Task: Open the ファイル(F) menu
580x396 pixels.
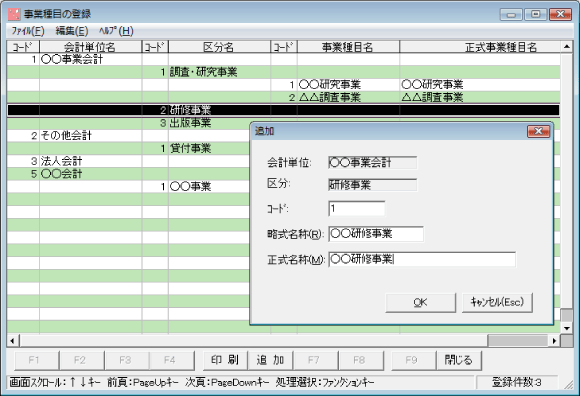Action: click(28, 31)
